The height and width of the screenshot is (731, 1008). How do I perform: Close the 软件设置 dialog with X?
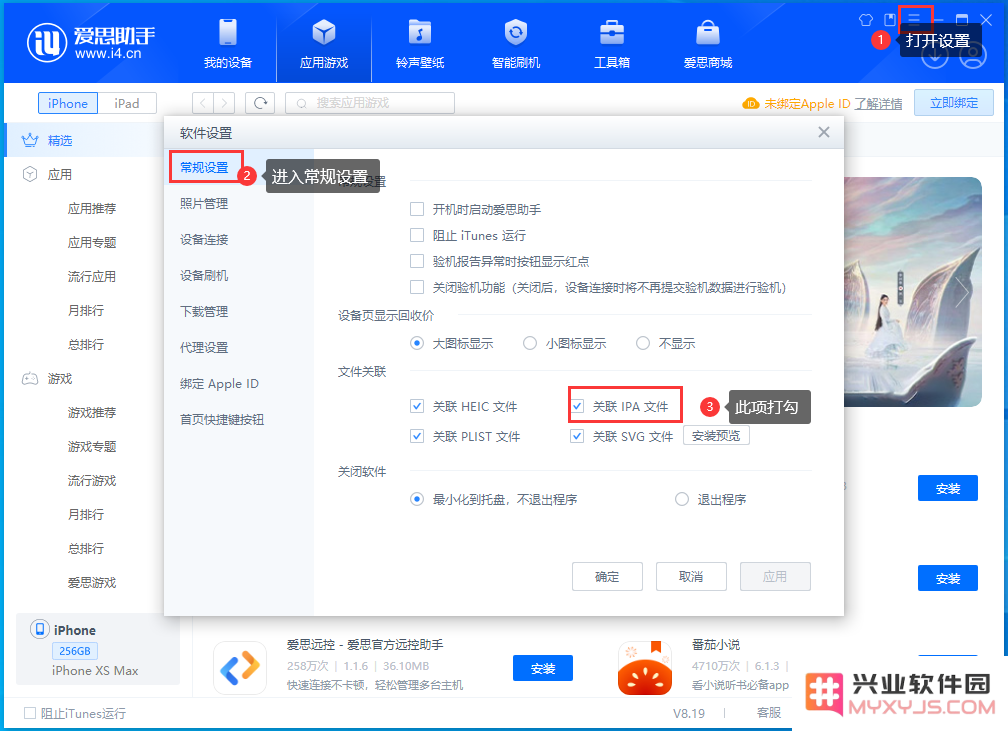824,132
